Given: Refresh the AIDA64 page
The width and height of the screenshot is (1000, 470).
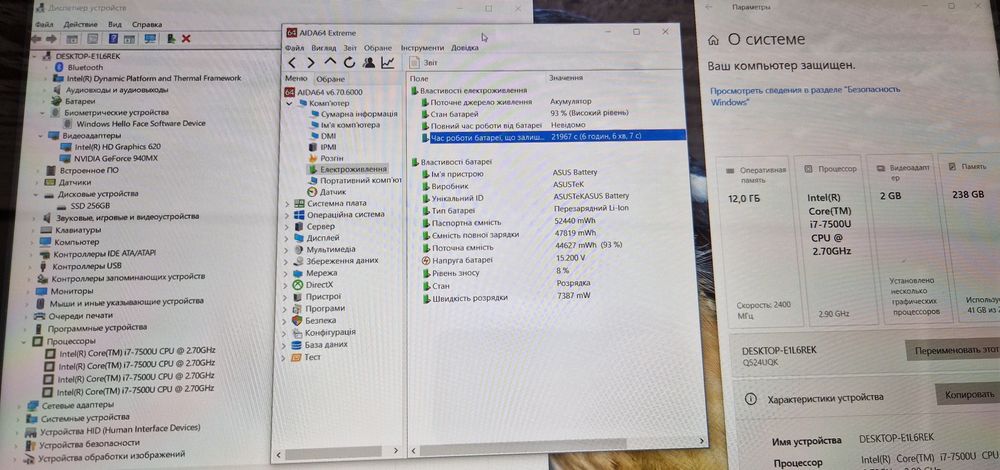Looking at the screenshot, I should 349,62.
